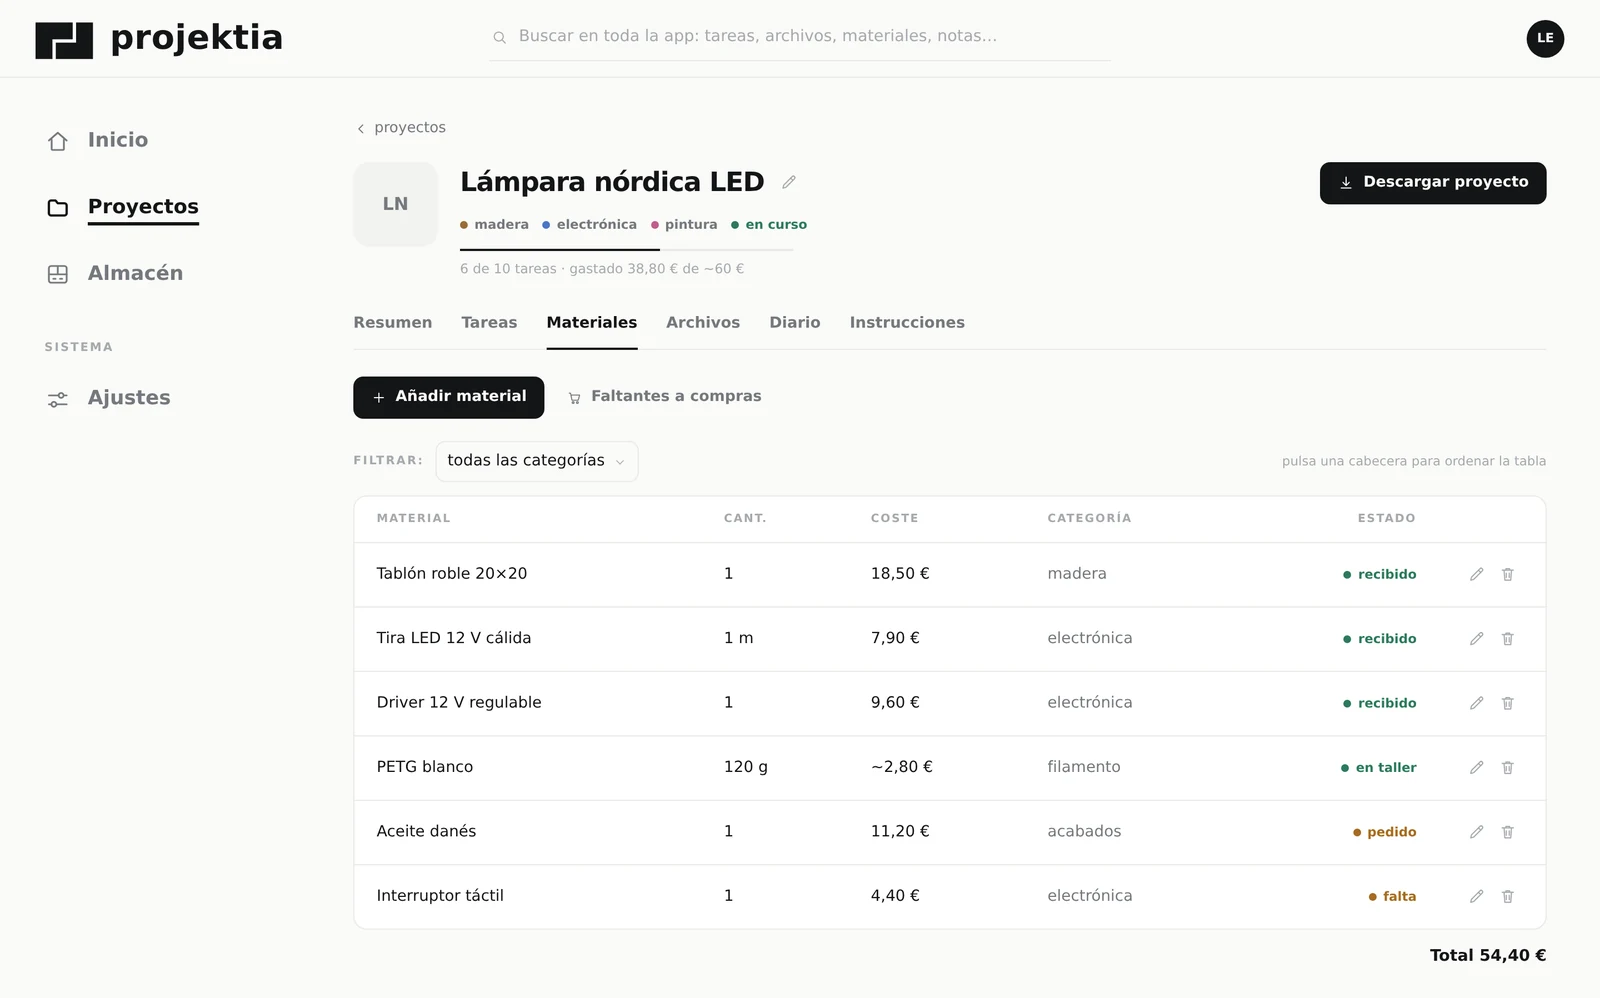This screenshot has height=998, width=1600.
Task: Switch to the Diario tab
Action: [x=795, y=322]
